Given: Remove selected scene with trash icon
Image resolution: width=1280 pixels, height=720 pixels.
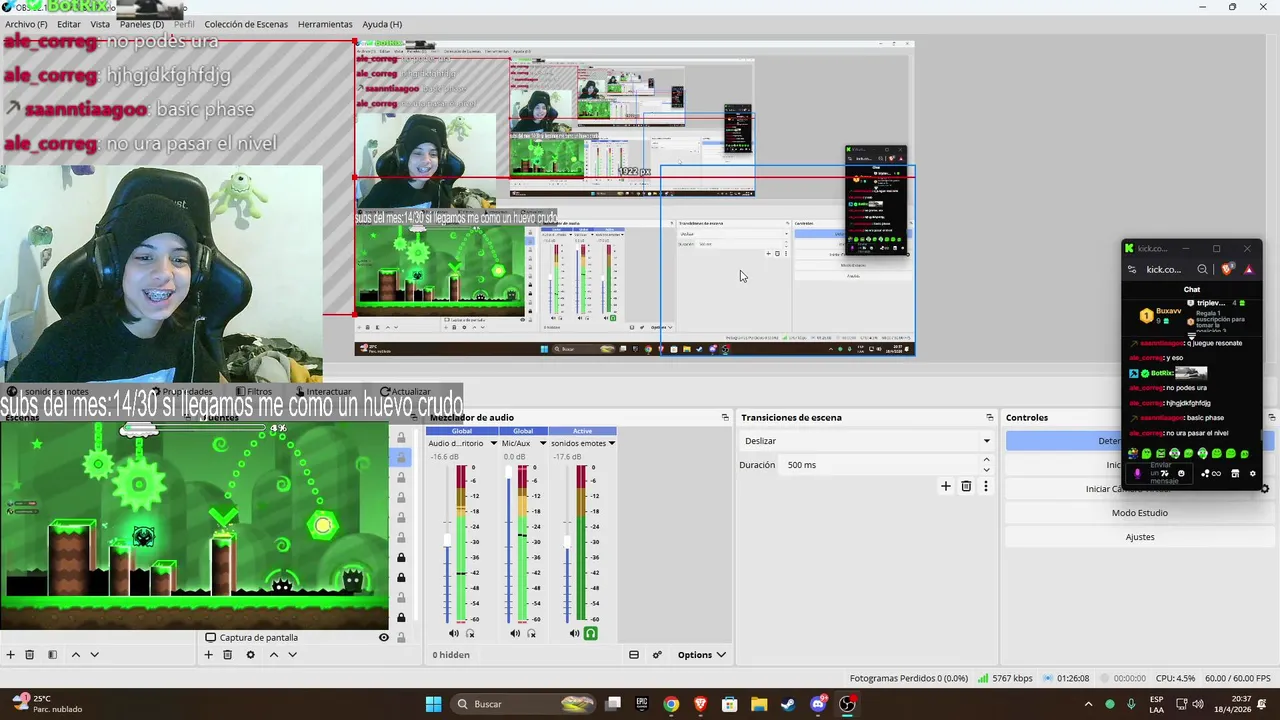Looking at the screenshot, I should pyautogui.click(x=30, y=655).
